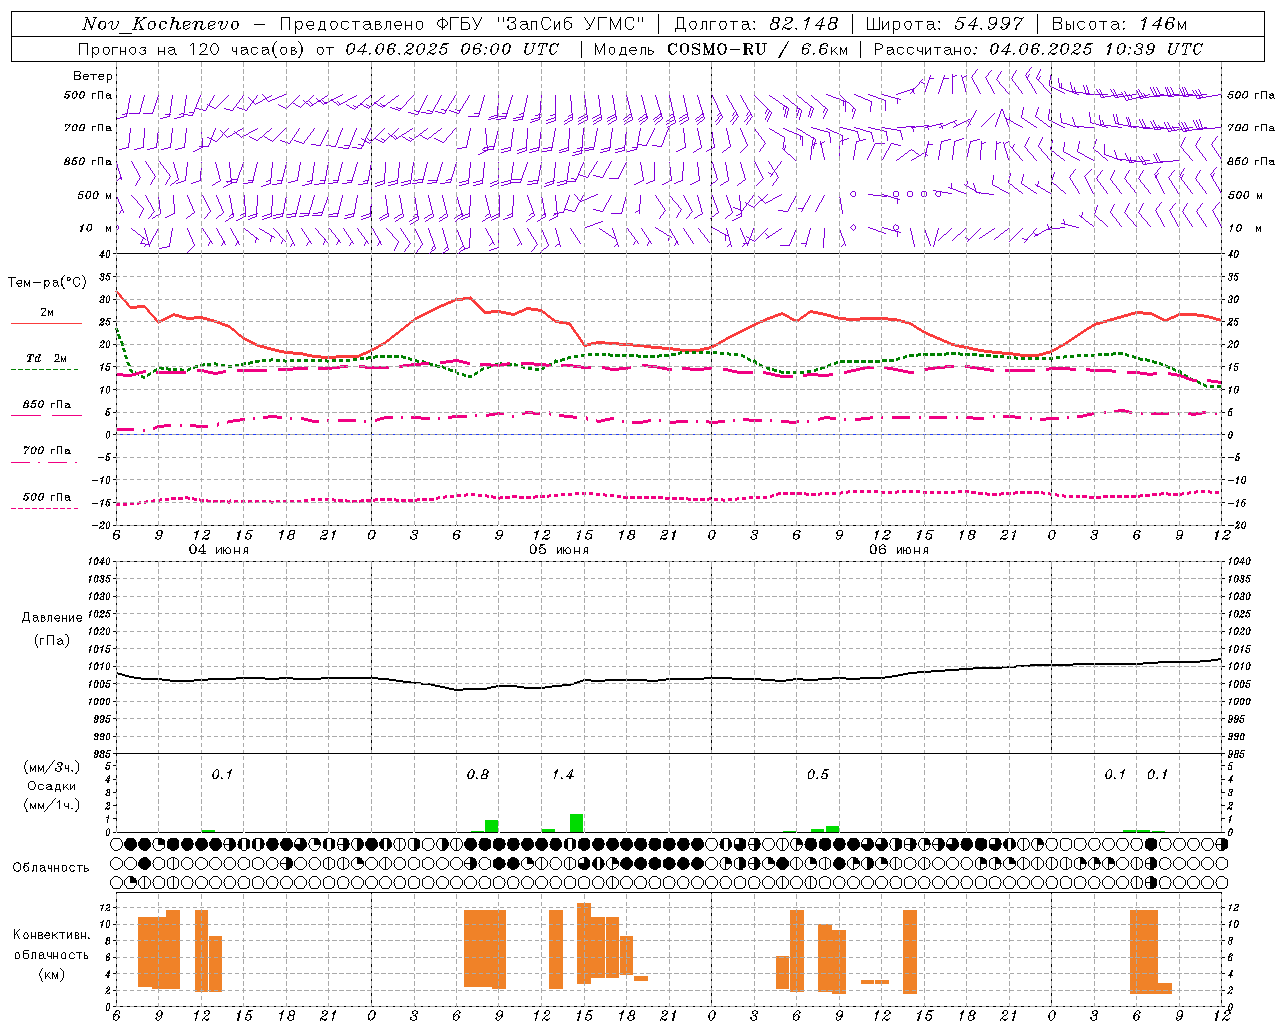Click the forecast period text "Прогноз на 120 часа(ов)"

[192, 49]
